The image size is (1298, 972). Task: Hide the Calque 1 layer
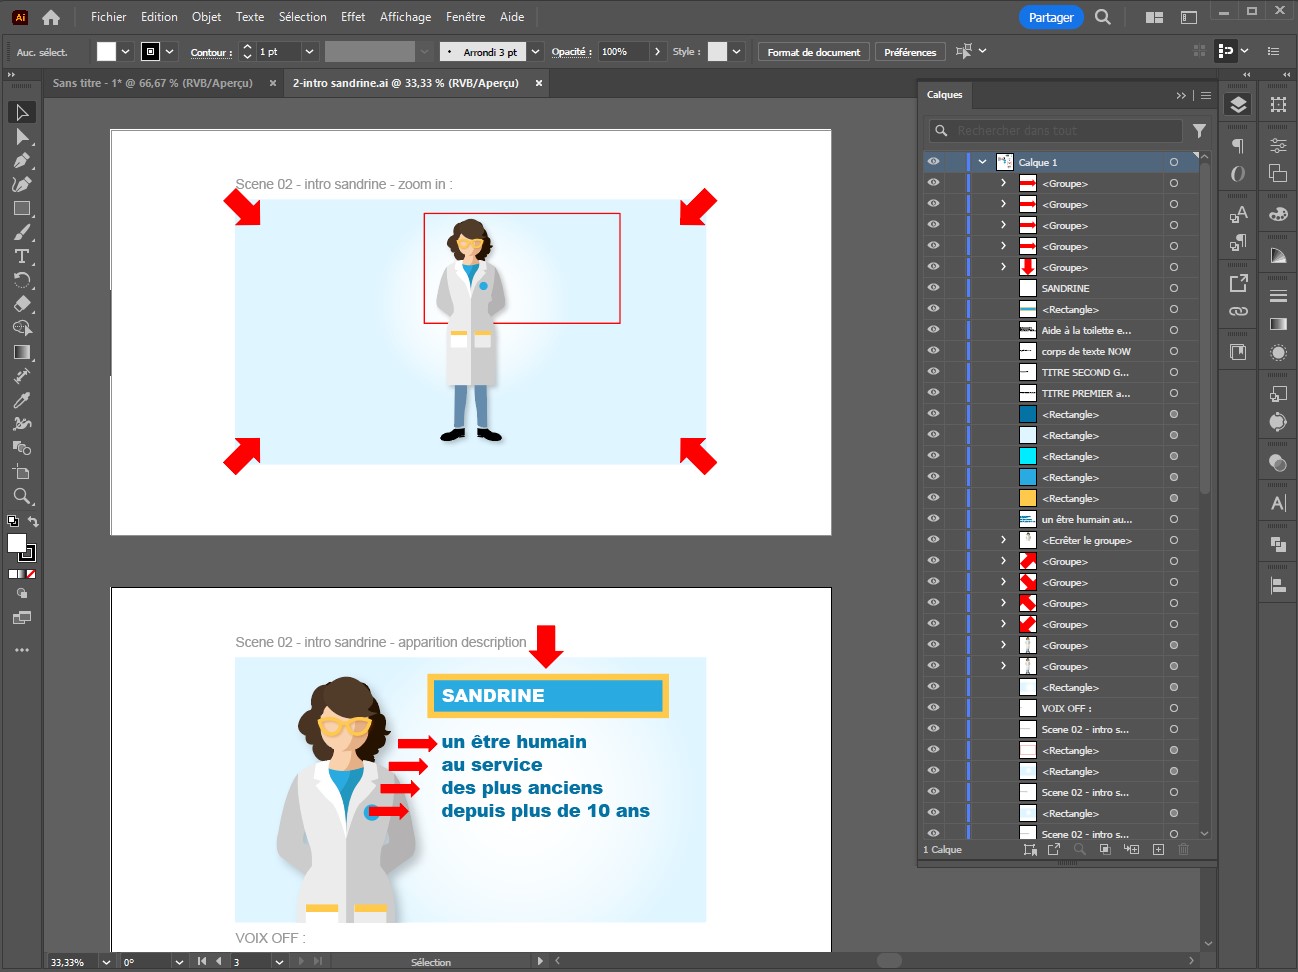coord(933,162)
